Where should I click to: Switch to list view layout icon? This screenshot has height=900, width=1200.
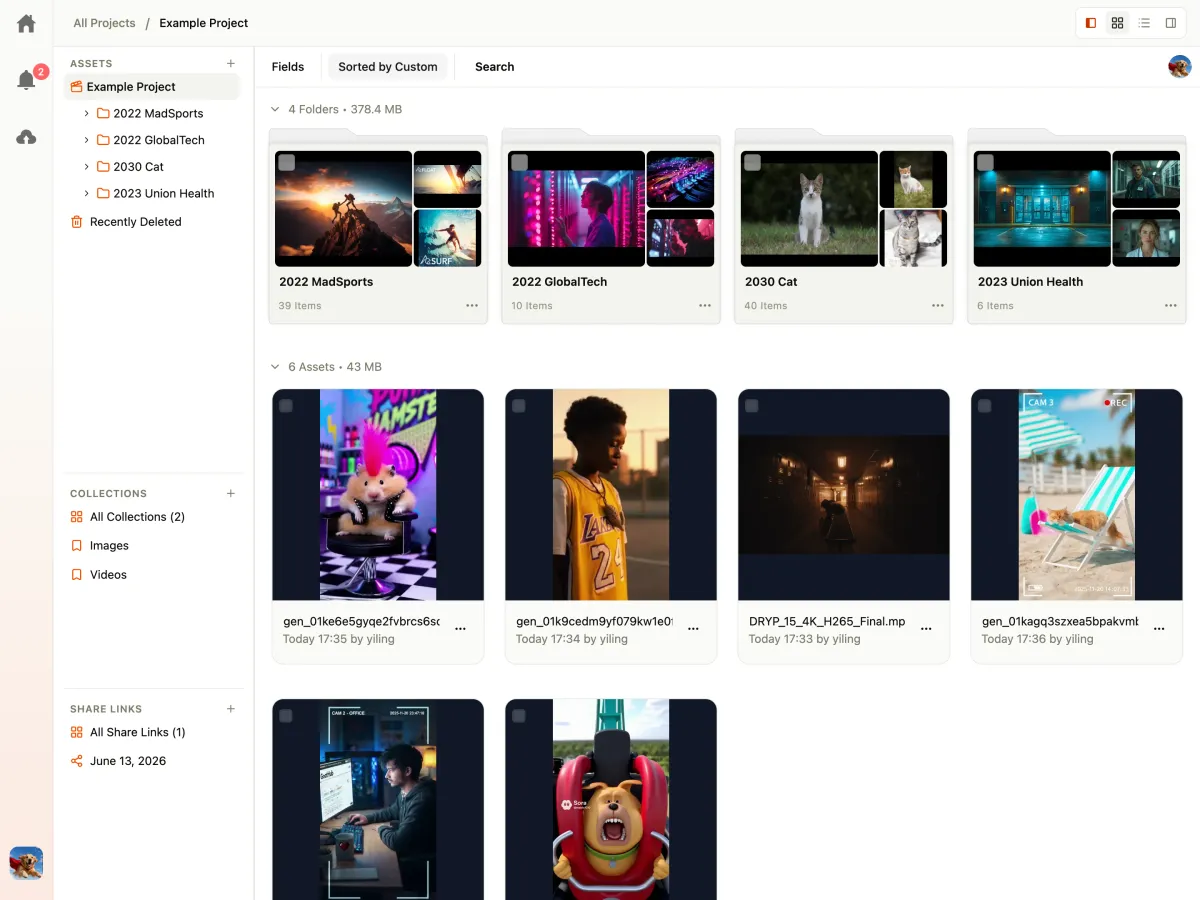1144,23
